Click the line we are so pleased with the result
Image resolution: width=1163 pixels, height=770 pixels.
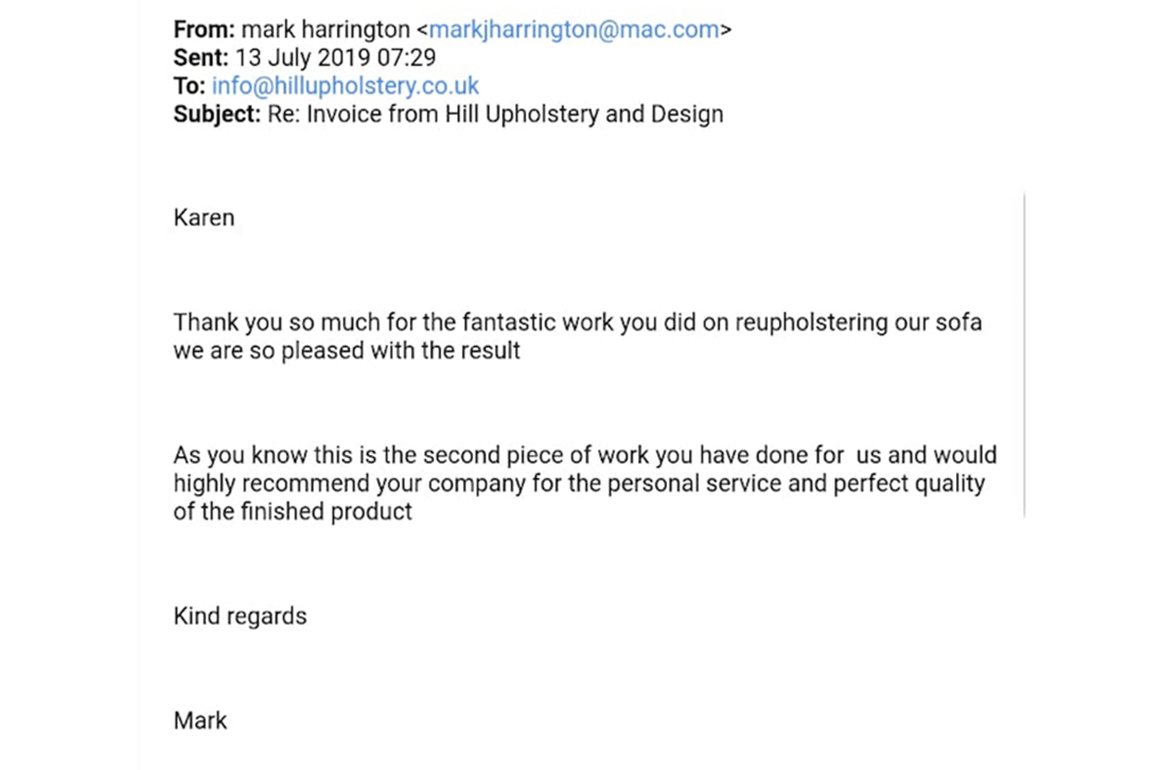(347, 350)
